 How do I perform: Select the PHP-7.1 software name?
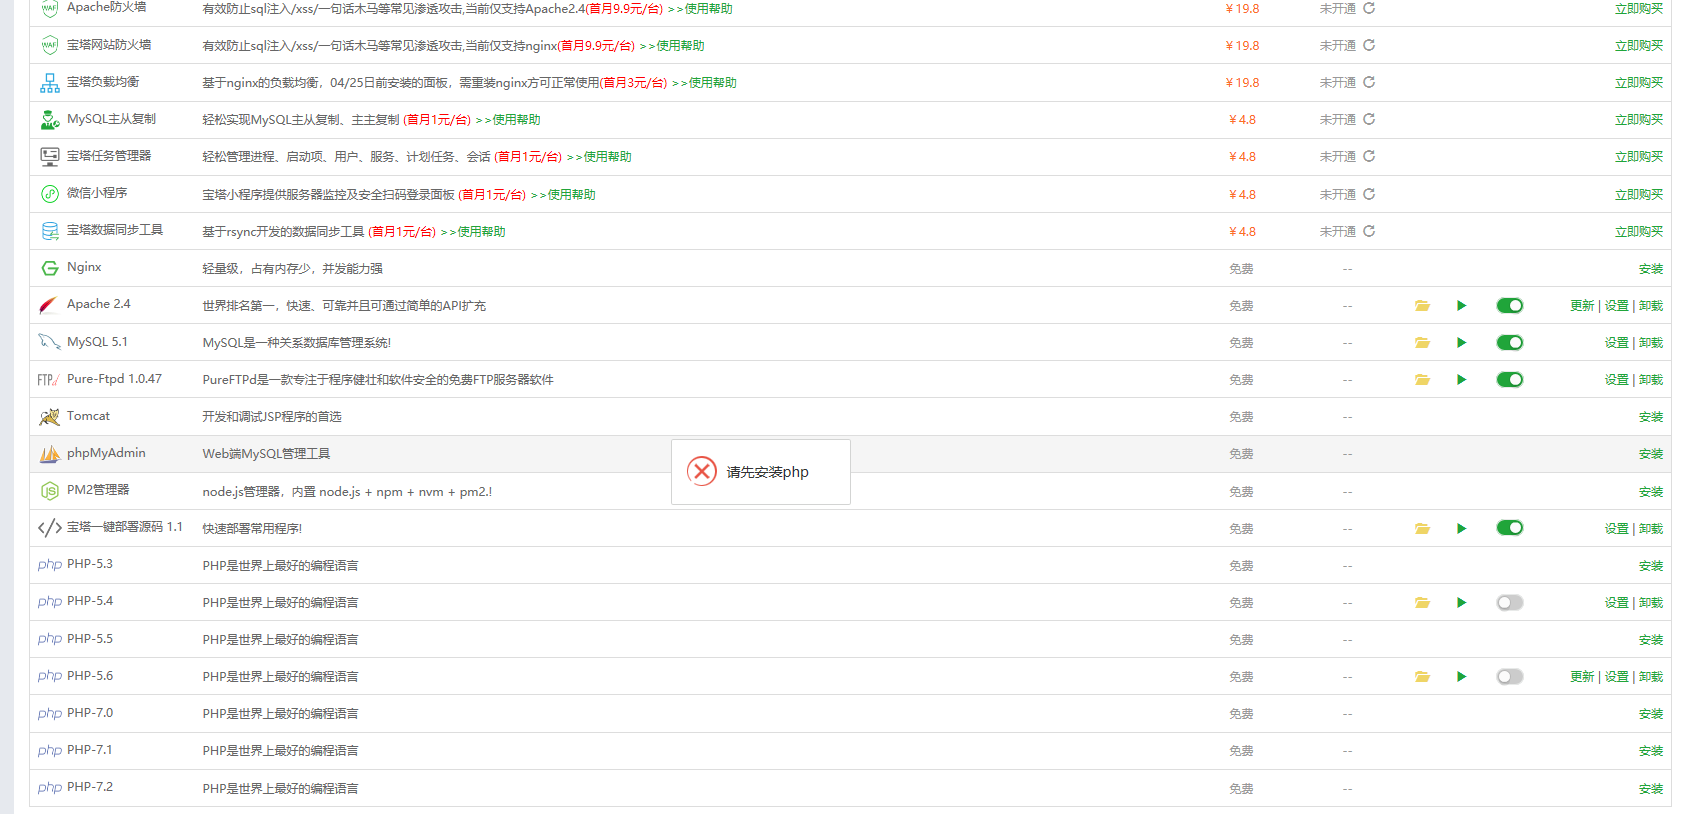click(90, 750)
